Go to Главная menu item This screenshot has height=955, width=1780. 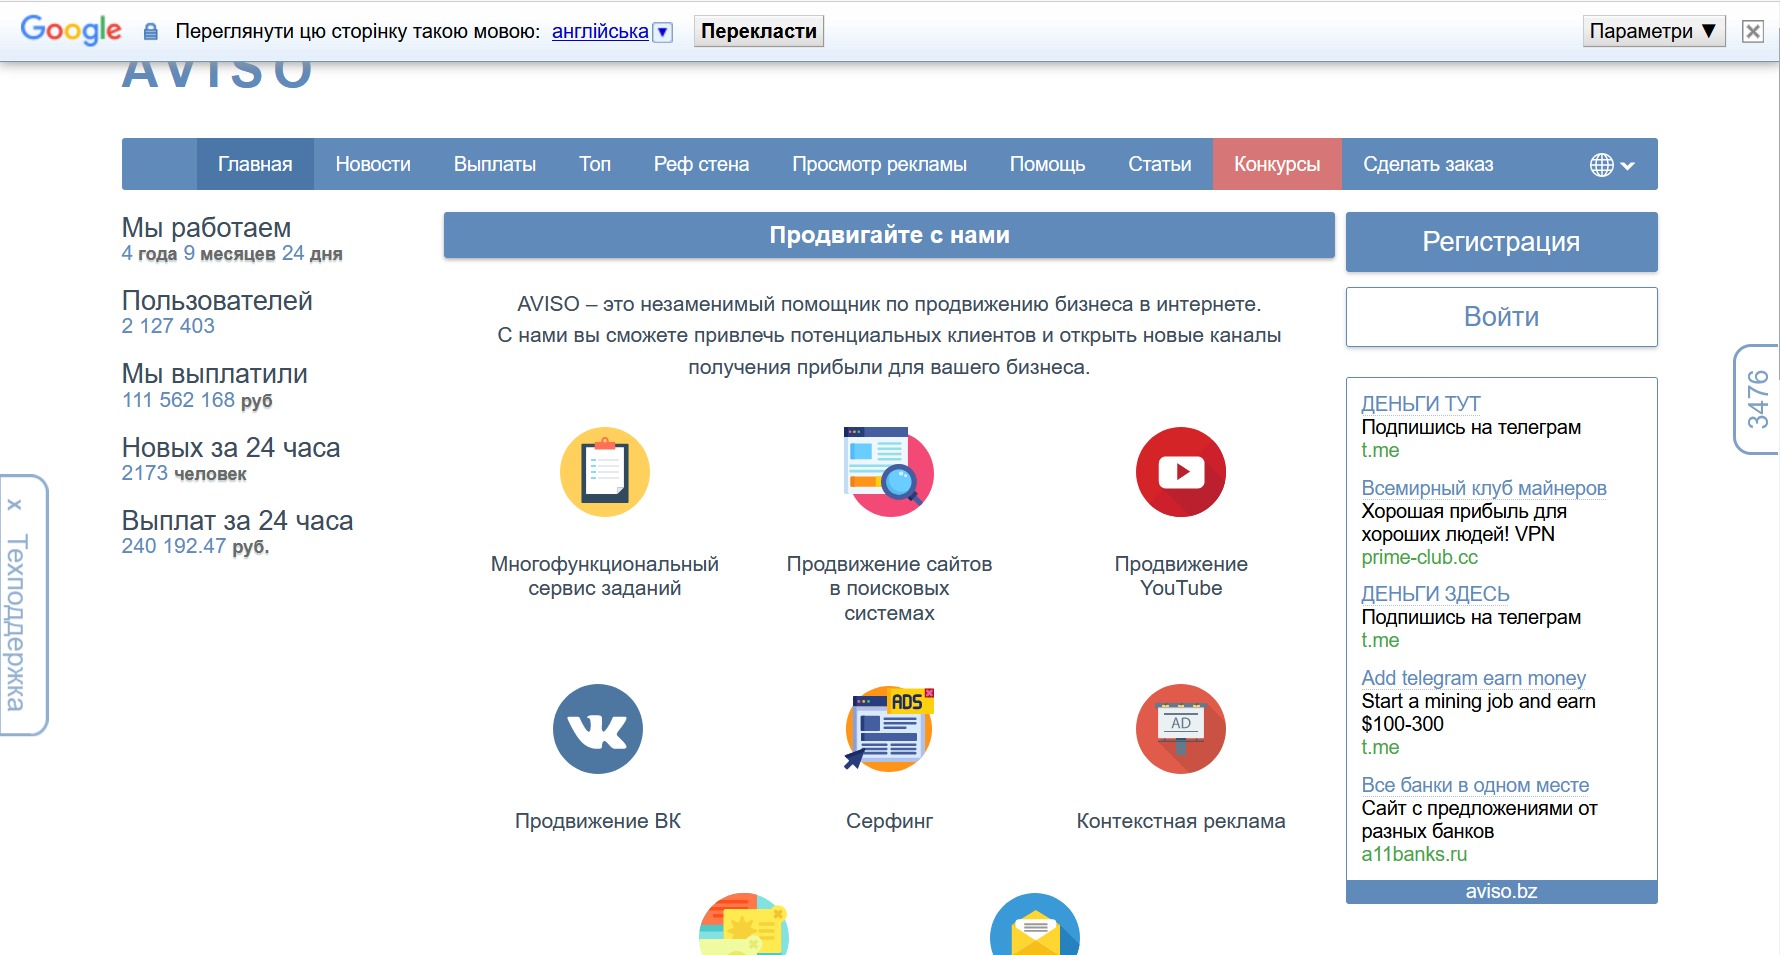click(255, 164)
